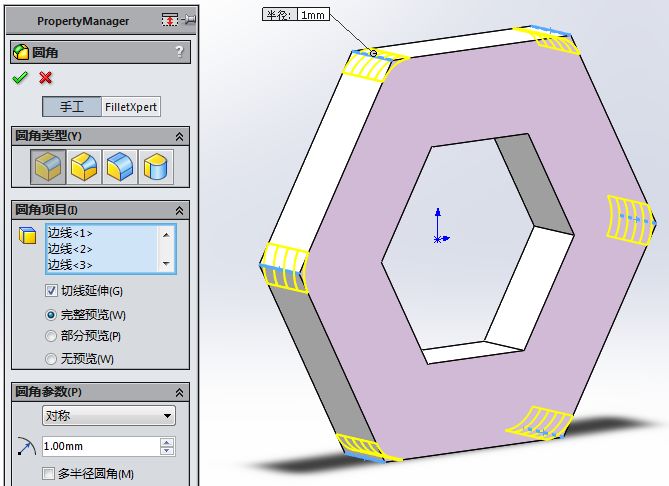Click the yellow cube edge selection icon
Image resolution: width=669 pixels, height=486 pixels.
(x=28, y=236)
